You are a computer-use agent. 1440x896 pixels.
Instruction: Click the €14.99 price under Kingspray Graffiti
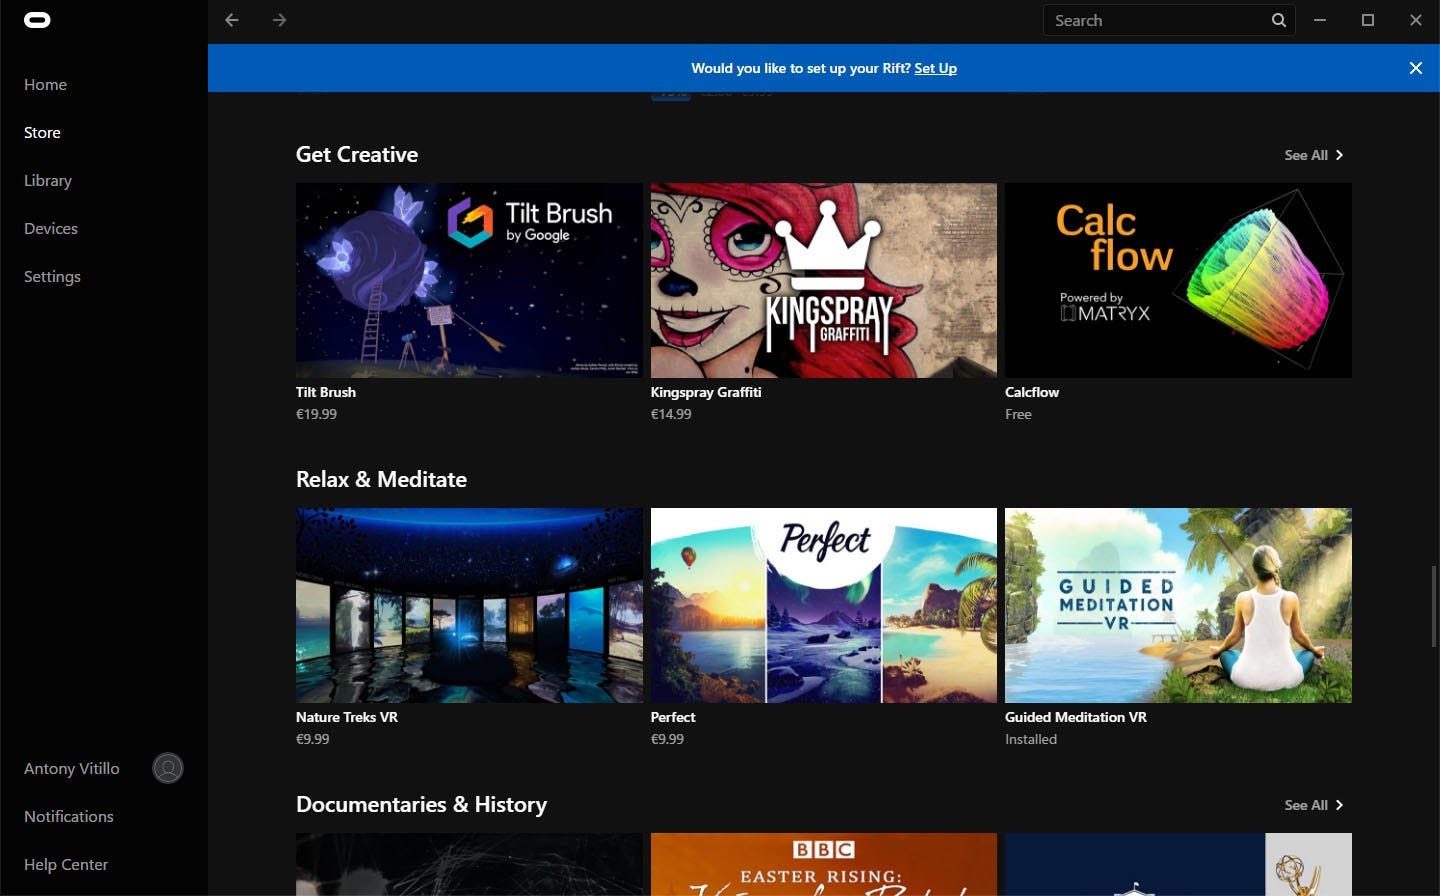(x=671, y=414)
